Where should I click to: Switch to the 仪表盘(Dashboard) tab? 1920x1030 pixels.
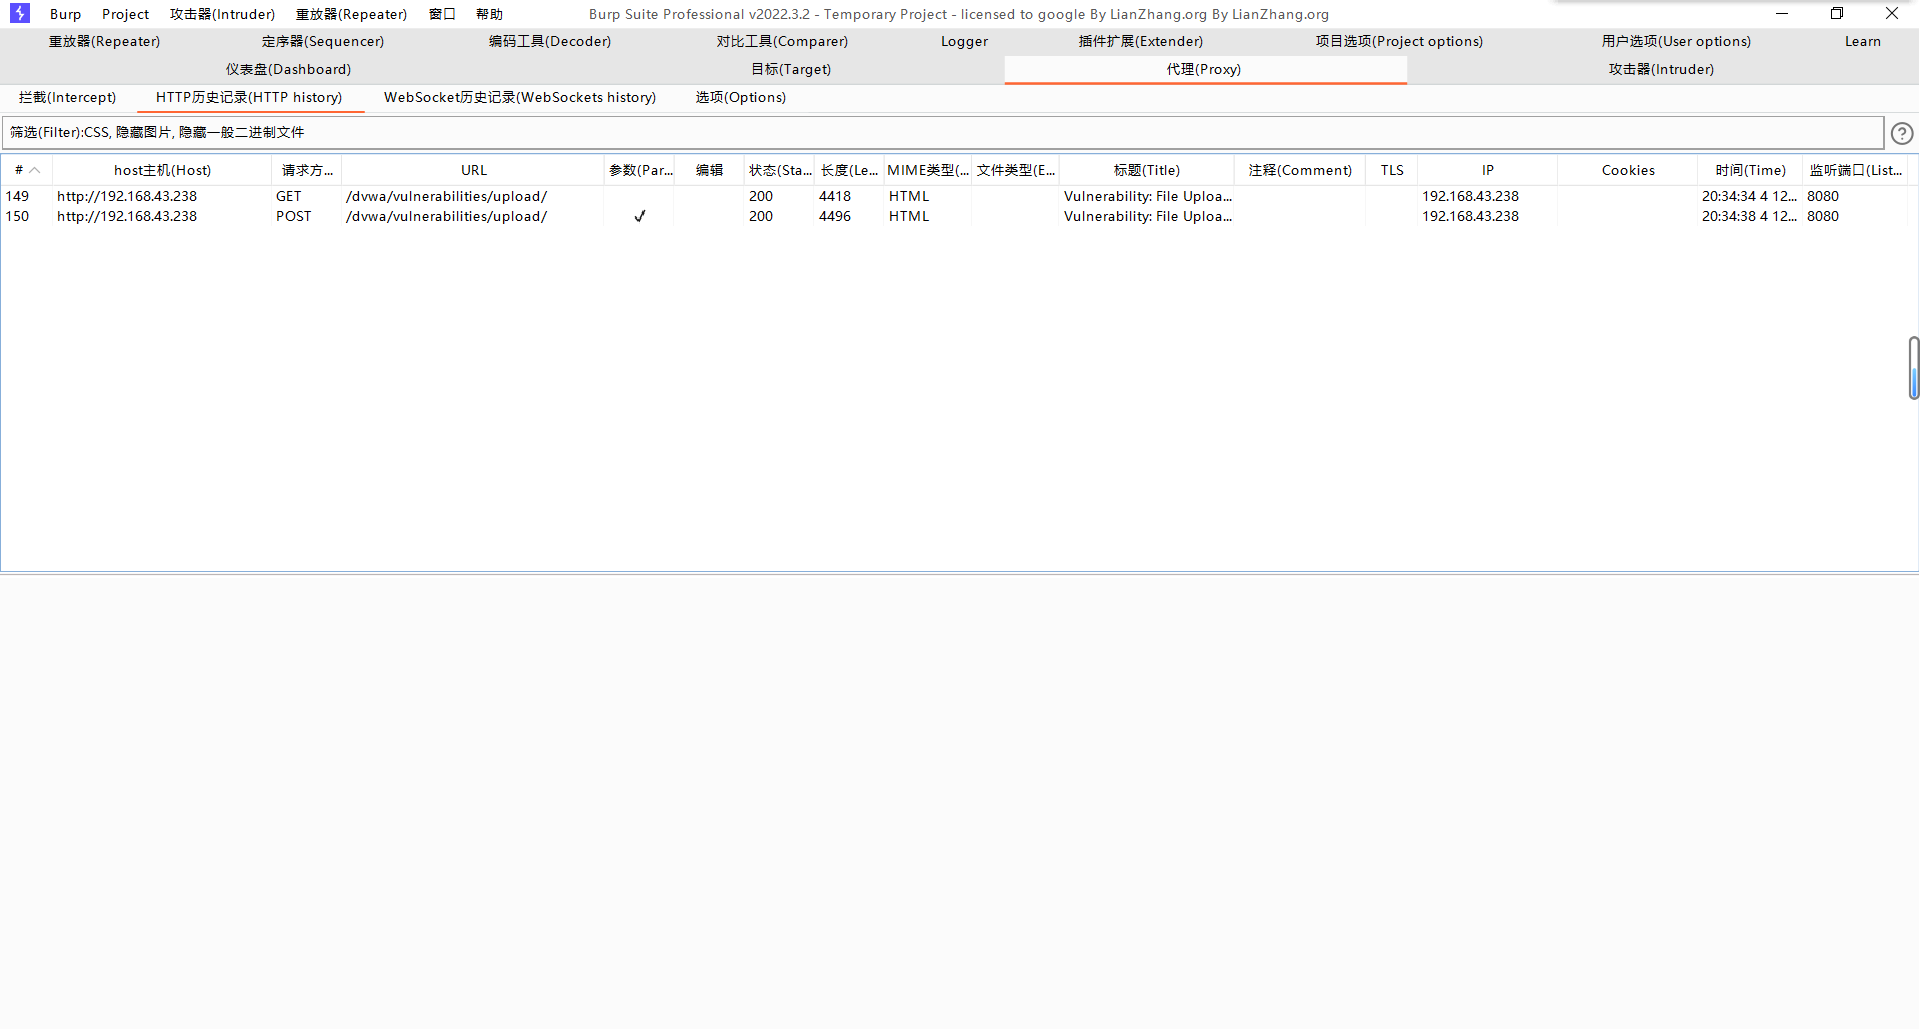tap(289, 69)
